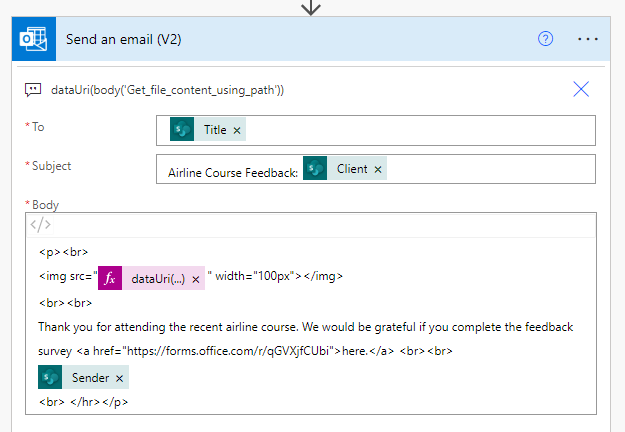Click the SharePoint icon on Title token
The height and width of the screenshot is (432, 625).
point(181,130)
